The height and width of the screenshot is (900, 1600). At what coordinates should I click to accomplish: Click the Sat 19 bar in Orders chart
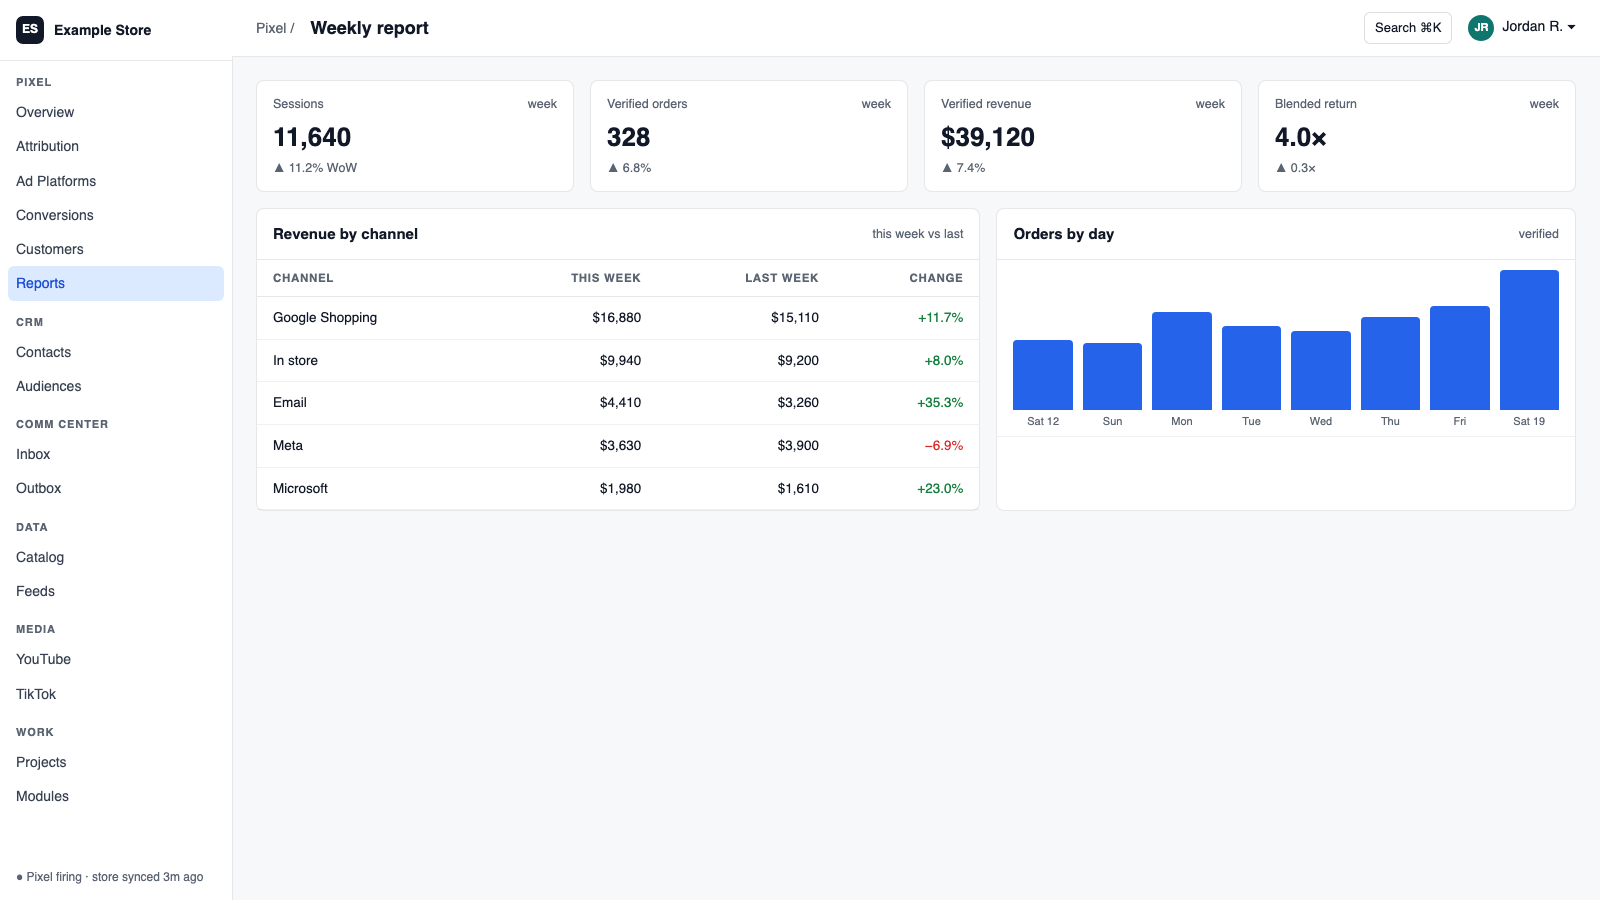pyautogui.click(x=1529, y=340)
